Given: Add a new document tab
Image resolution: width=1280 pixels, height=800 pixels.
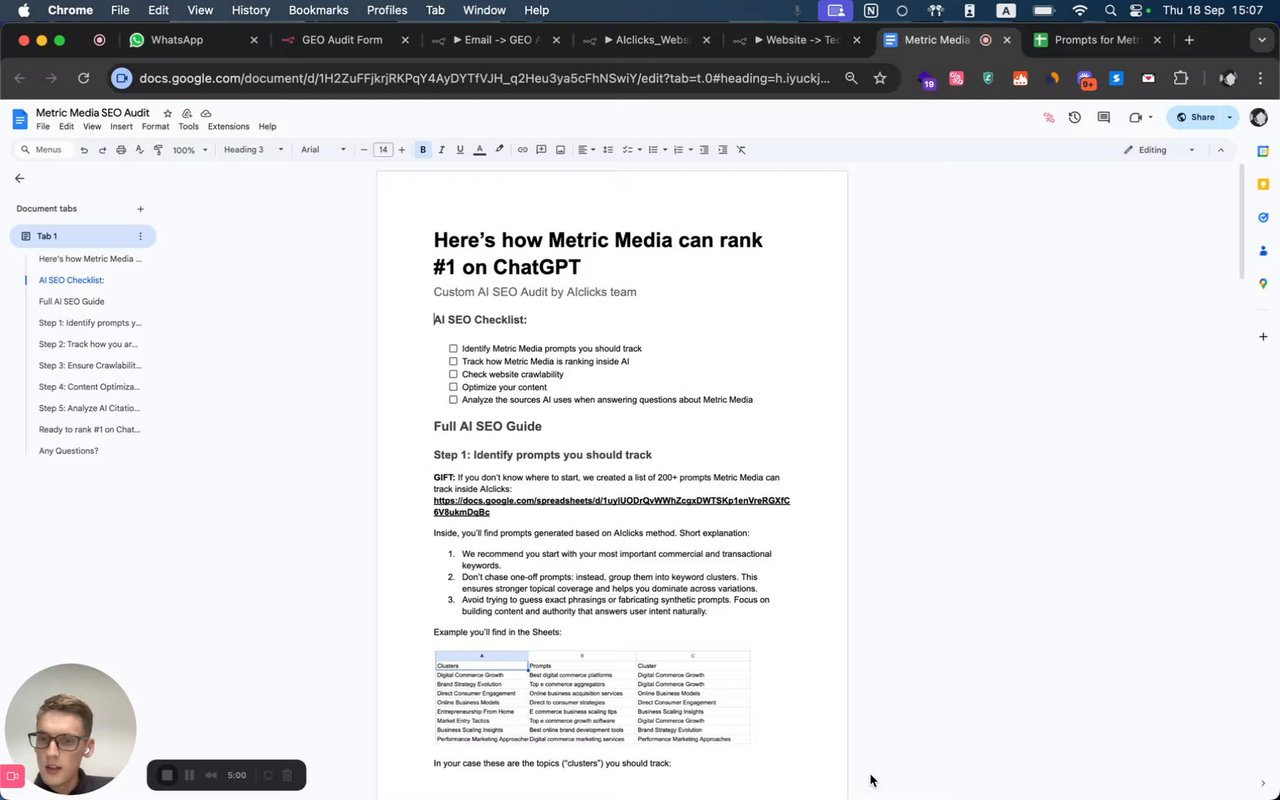Looking at the screenshot, I should (x=141, y=209).
